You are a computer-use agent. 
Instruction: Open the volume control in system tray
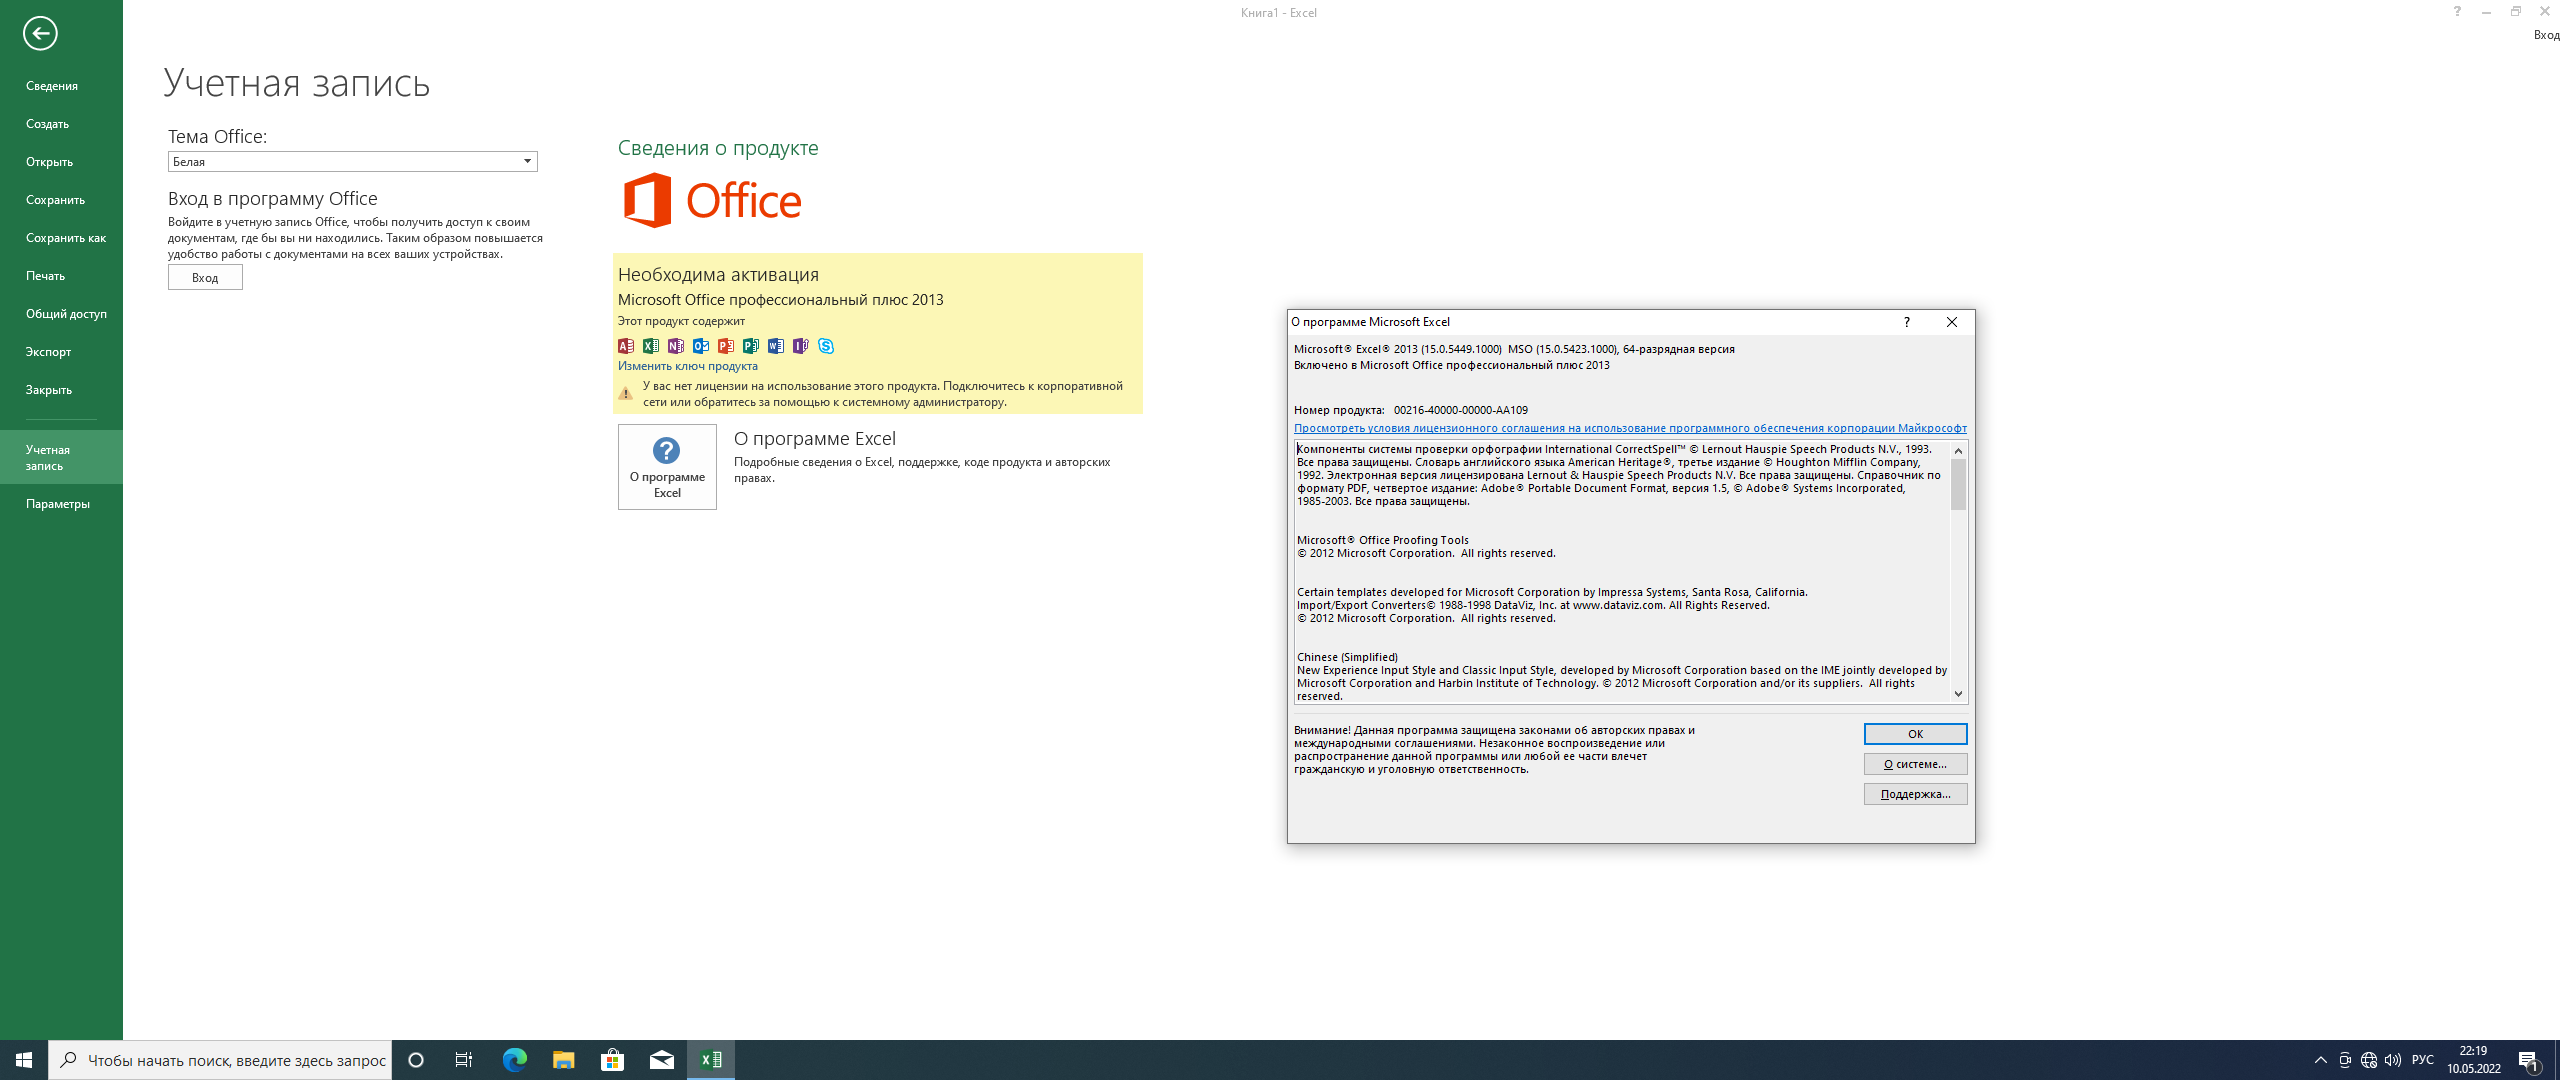coord(2393,1060)
